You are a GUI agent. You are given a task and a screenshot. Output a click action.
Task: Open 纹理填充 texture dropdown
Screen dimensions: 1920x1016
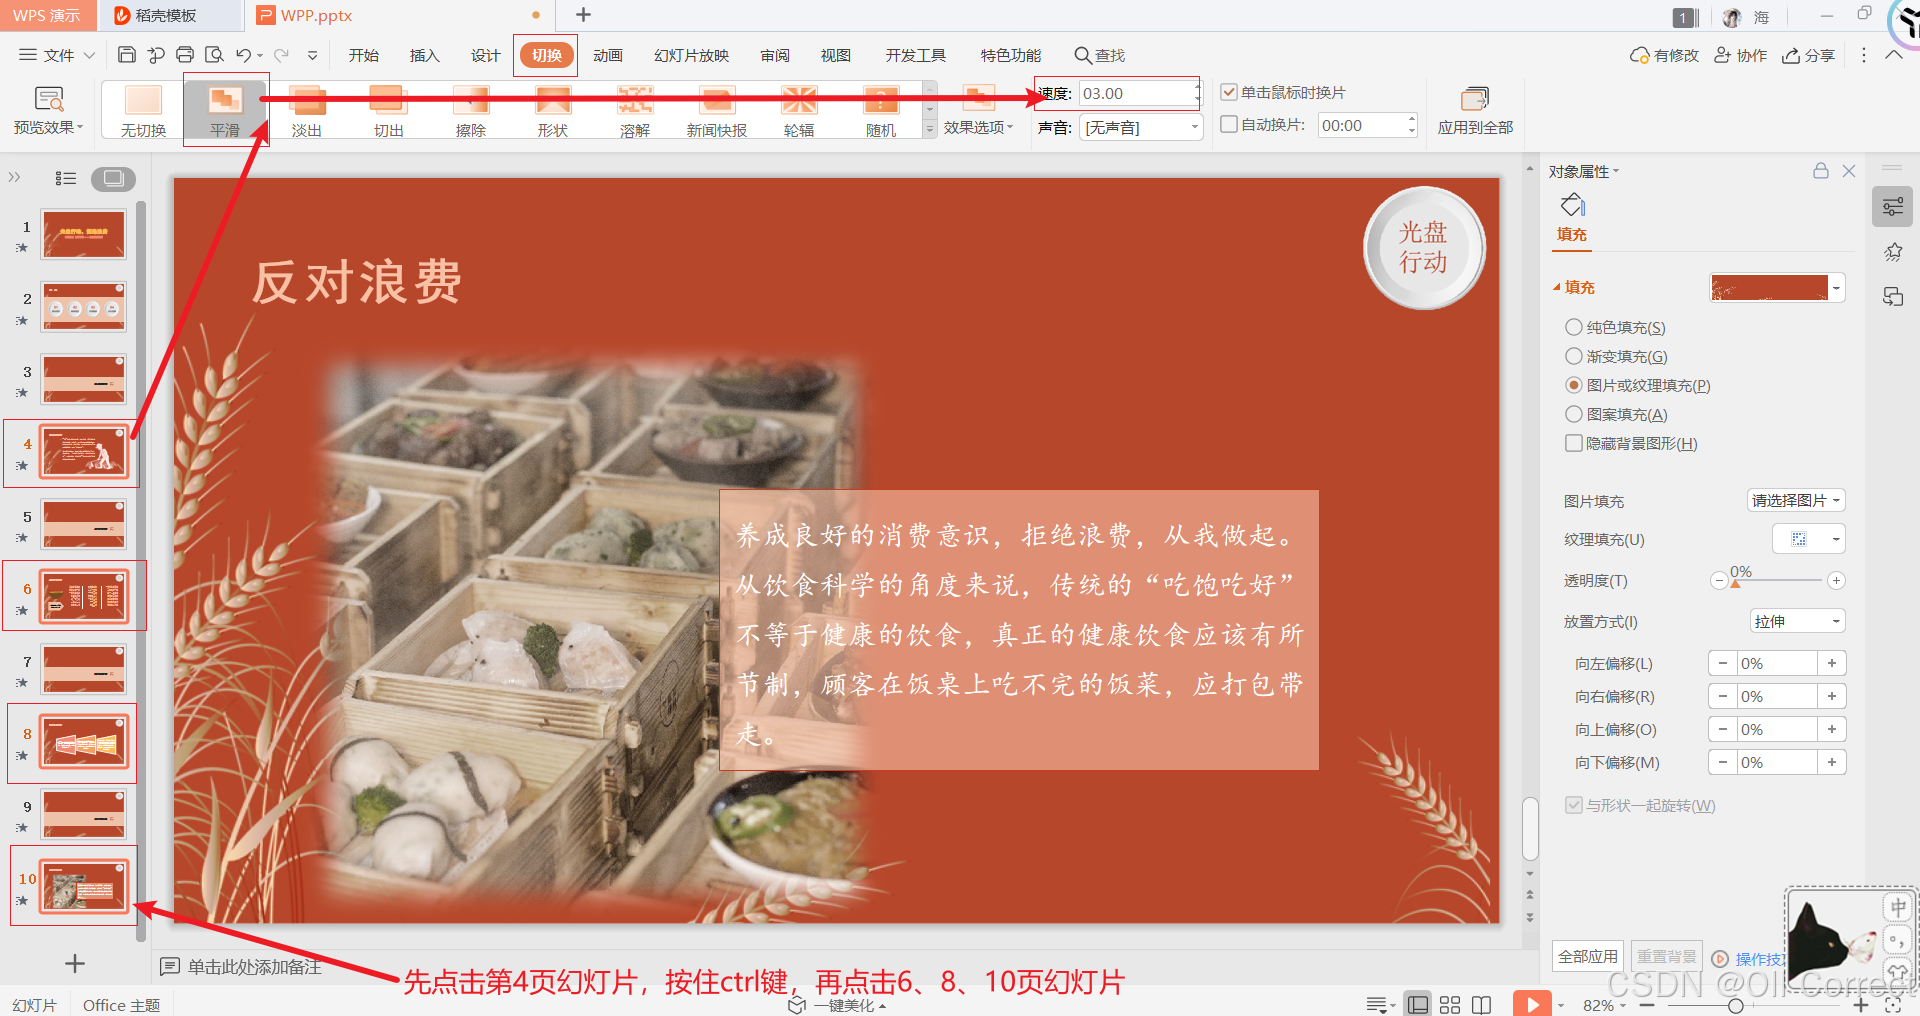point(1809,539)
